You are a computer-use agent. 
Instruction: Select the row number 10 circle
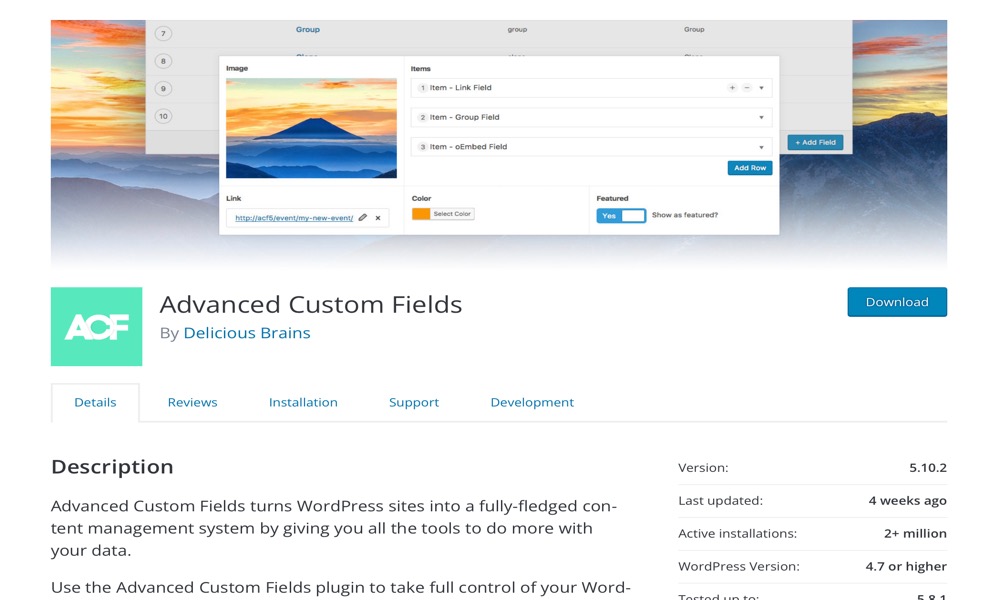coord(163,116)
